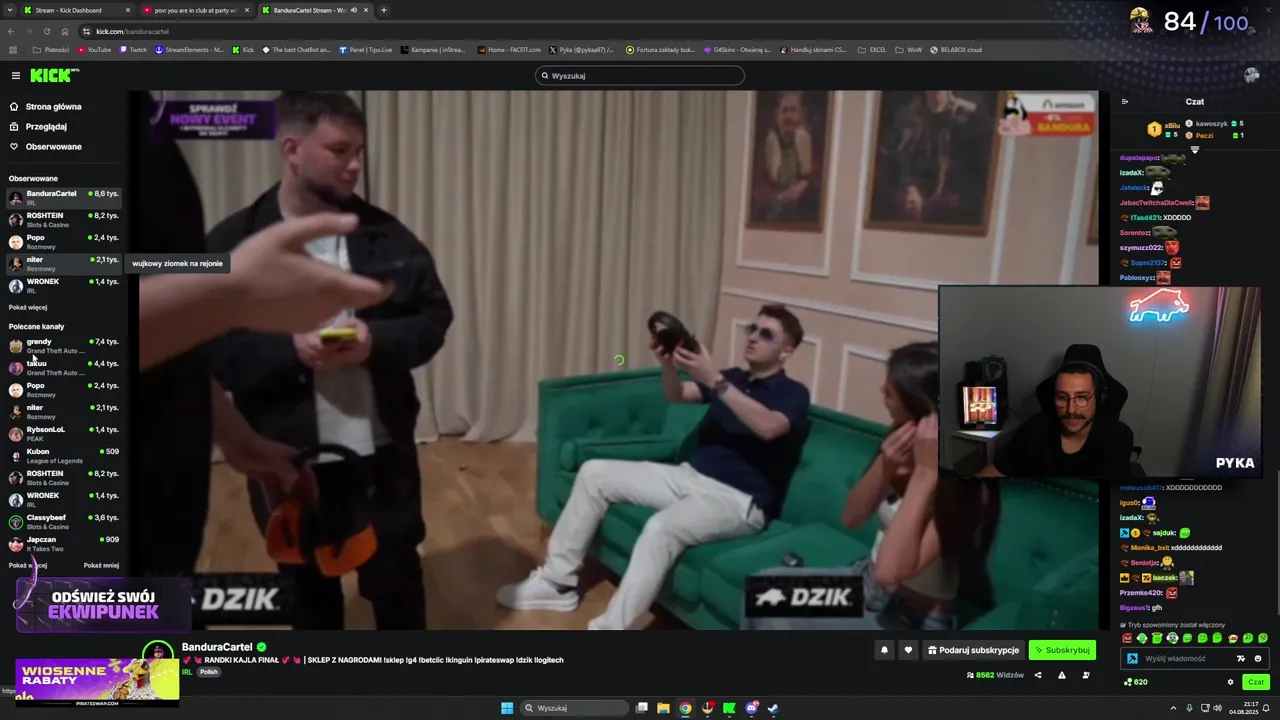This screenshot has height=720, width=1280.
Task: Click the Kick app taskbar icon
Action: tap(730, 708)
